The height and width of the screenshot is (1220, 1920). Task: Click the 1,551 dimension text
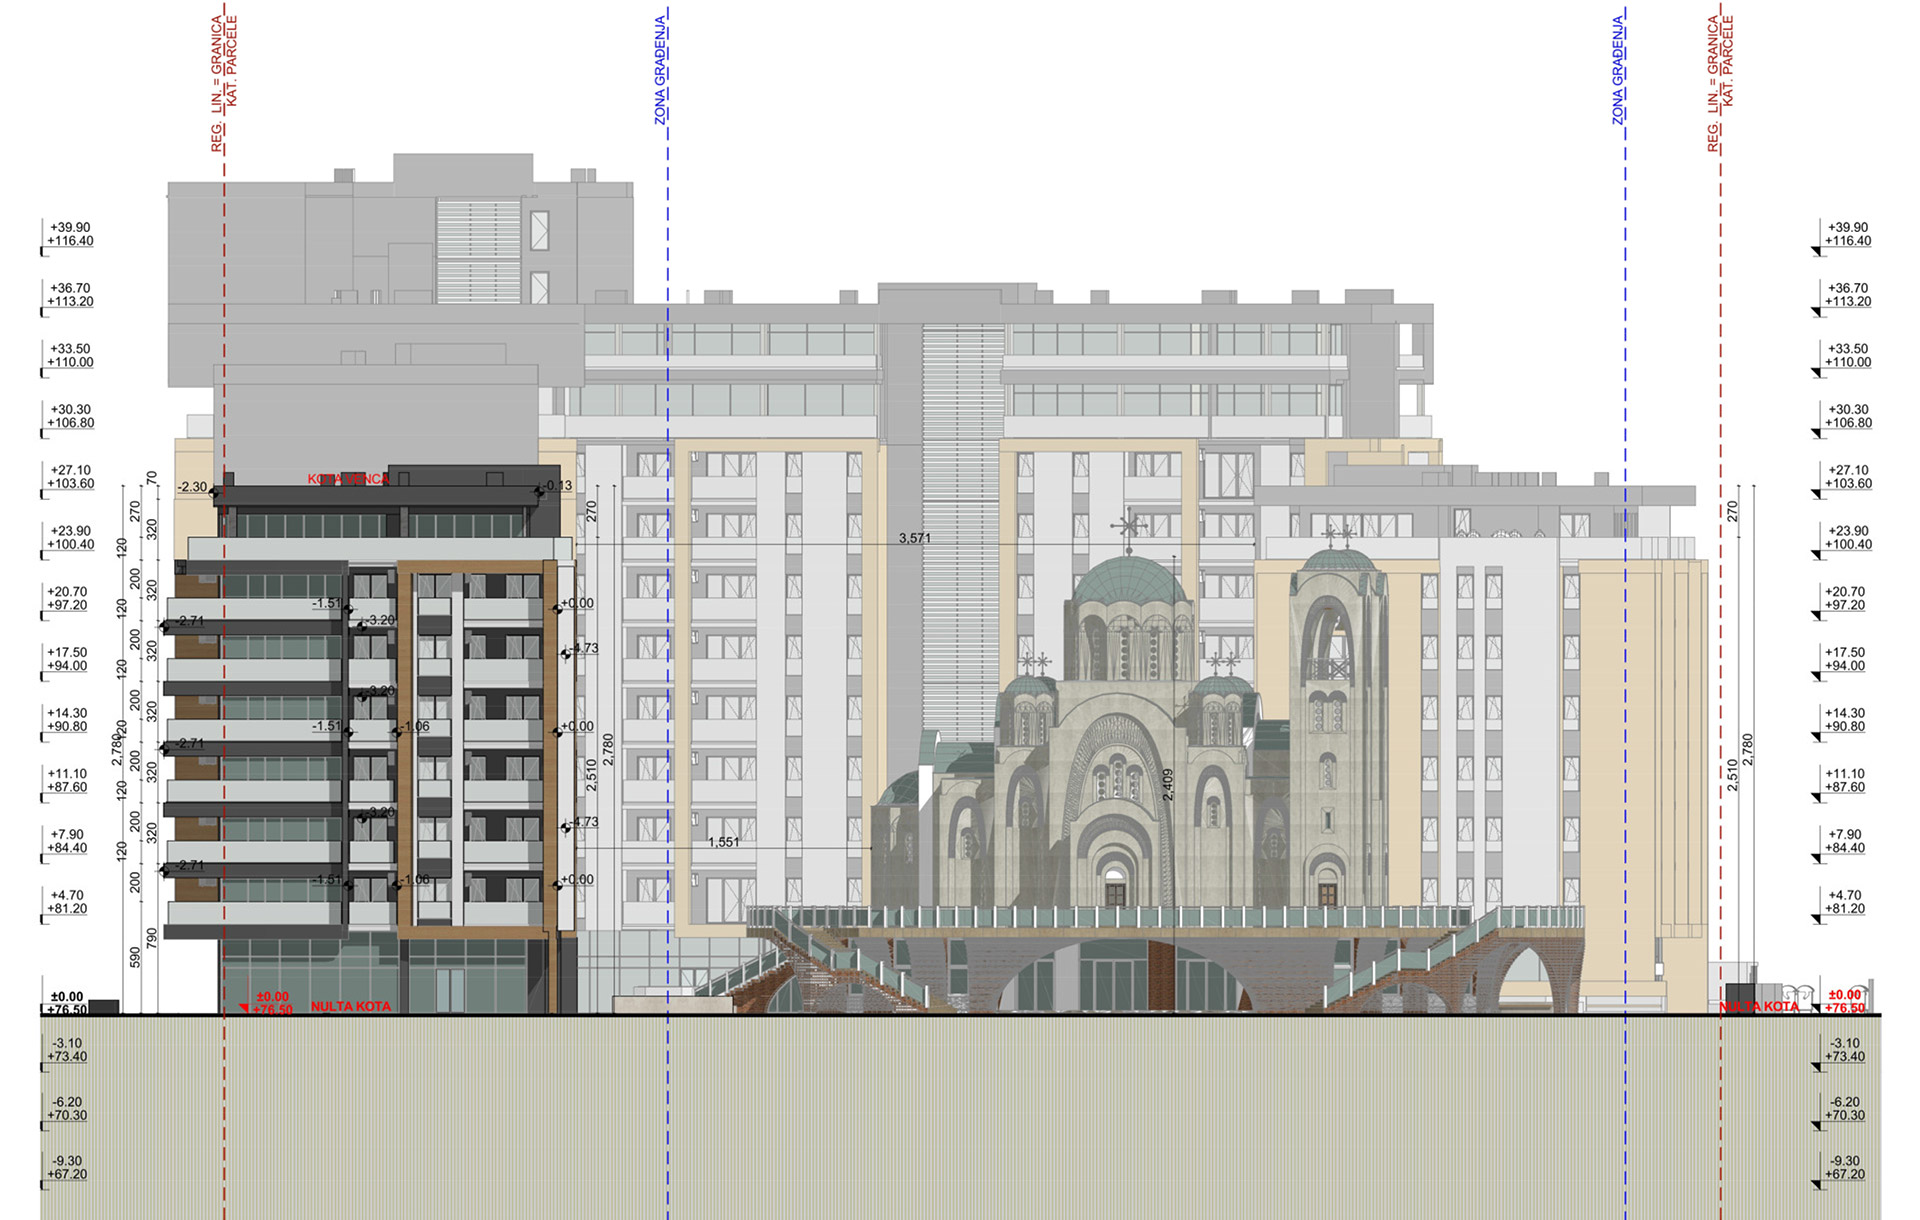(723, 842)
